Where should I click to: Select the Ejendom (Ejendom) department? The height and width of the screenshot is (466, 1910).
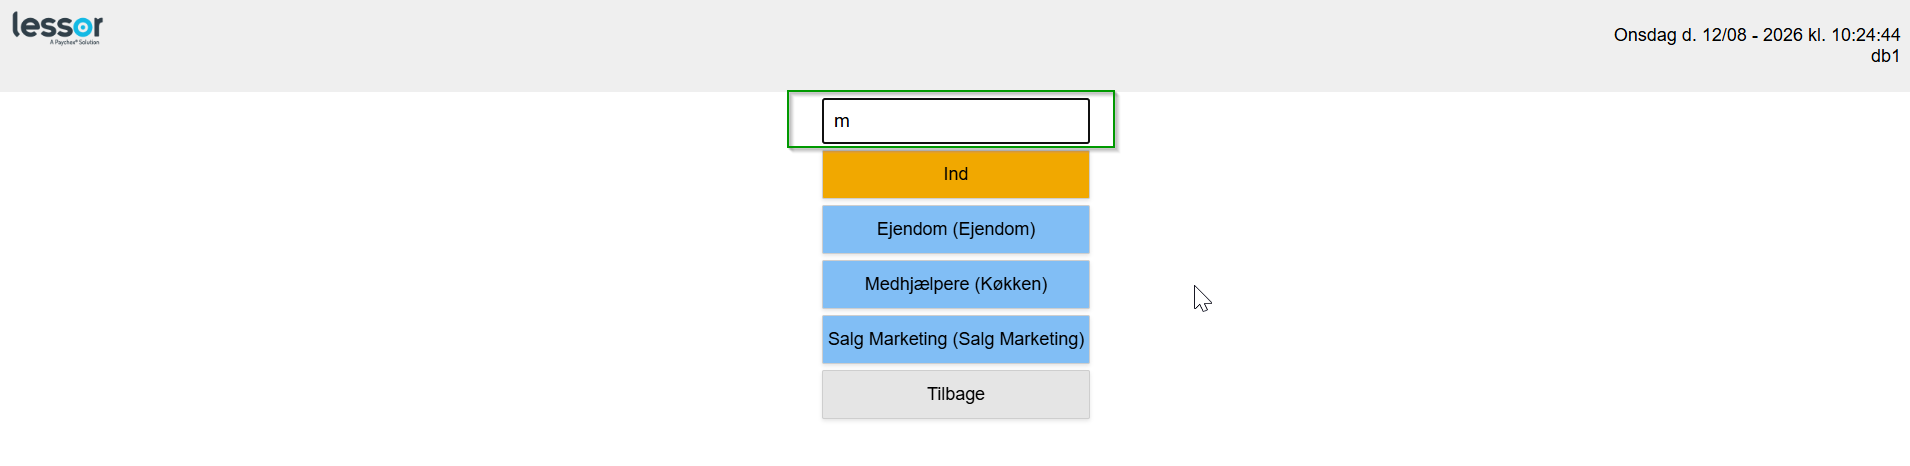coord(955,229)
